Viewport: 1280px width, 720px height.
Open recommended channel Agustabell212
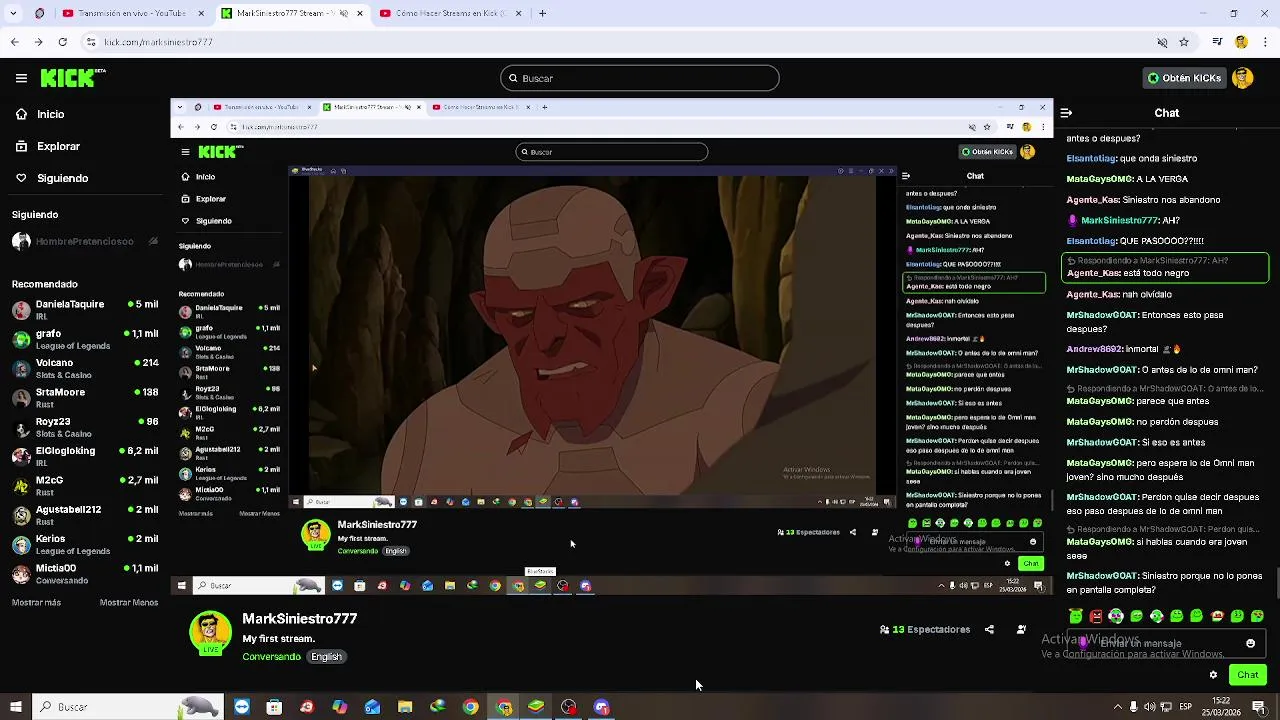point(85,515)
